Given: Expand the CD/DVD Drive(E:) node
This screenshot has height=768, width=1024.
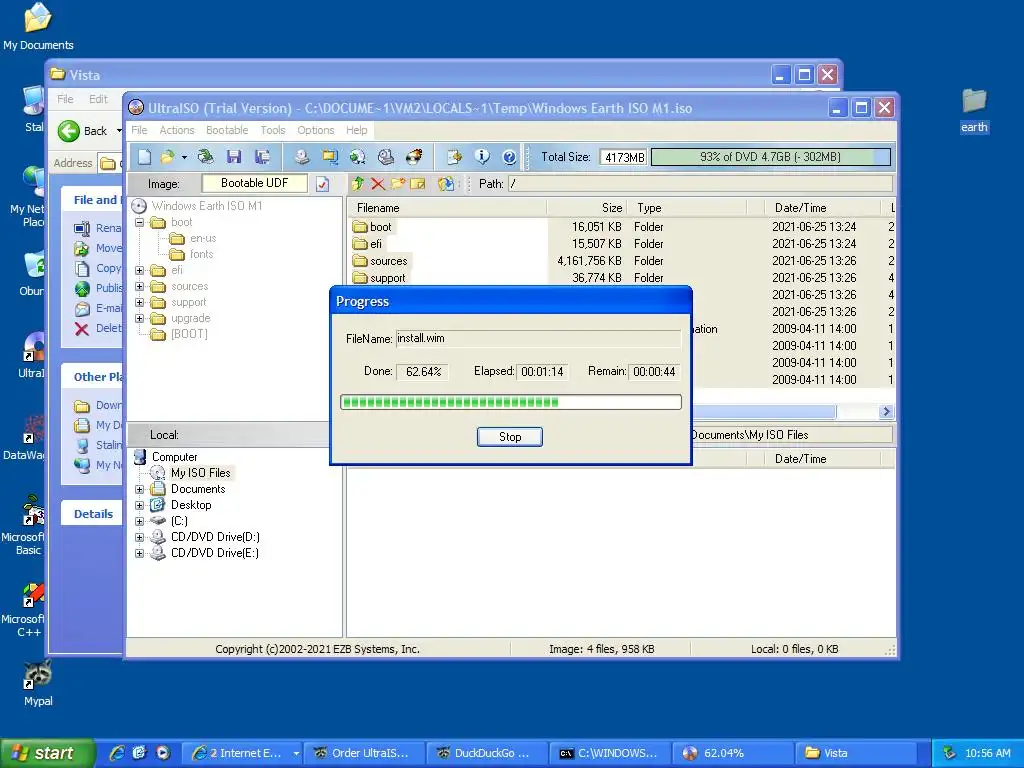Looking at the screenshot, I should point(139,553).
